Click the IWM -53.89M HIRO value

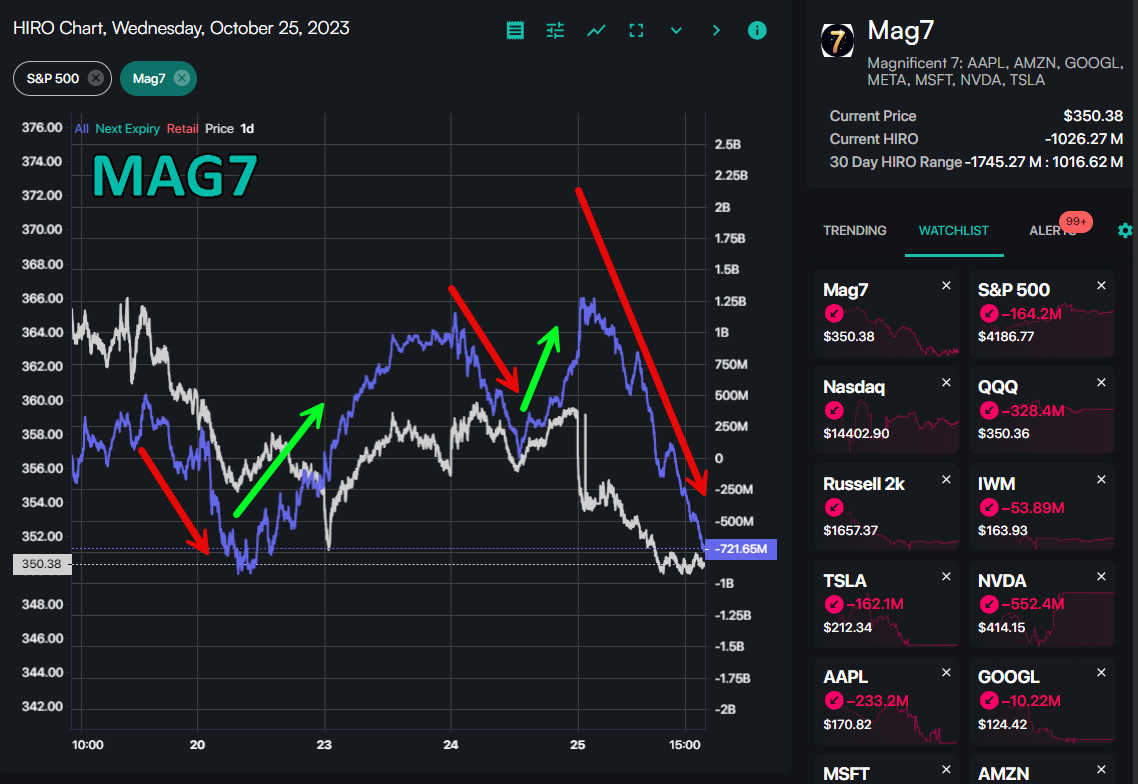pos(1032,507)
